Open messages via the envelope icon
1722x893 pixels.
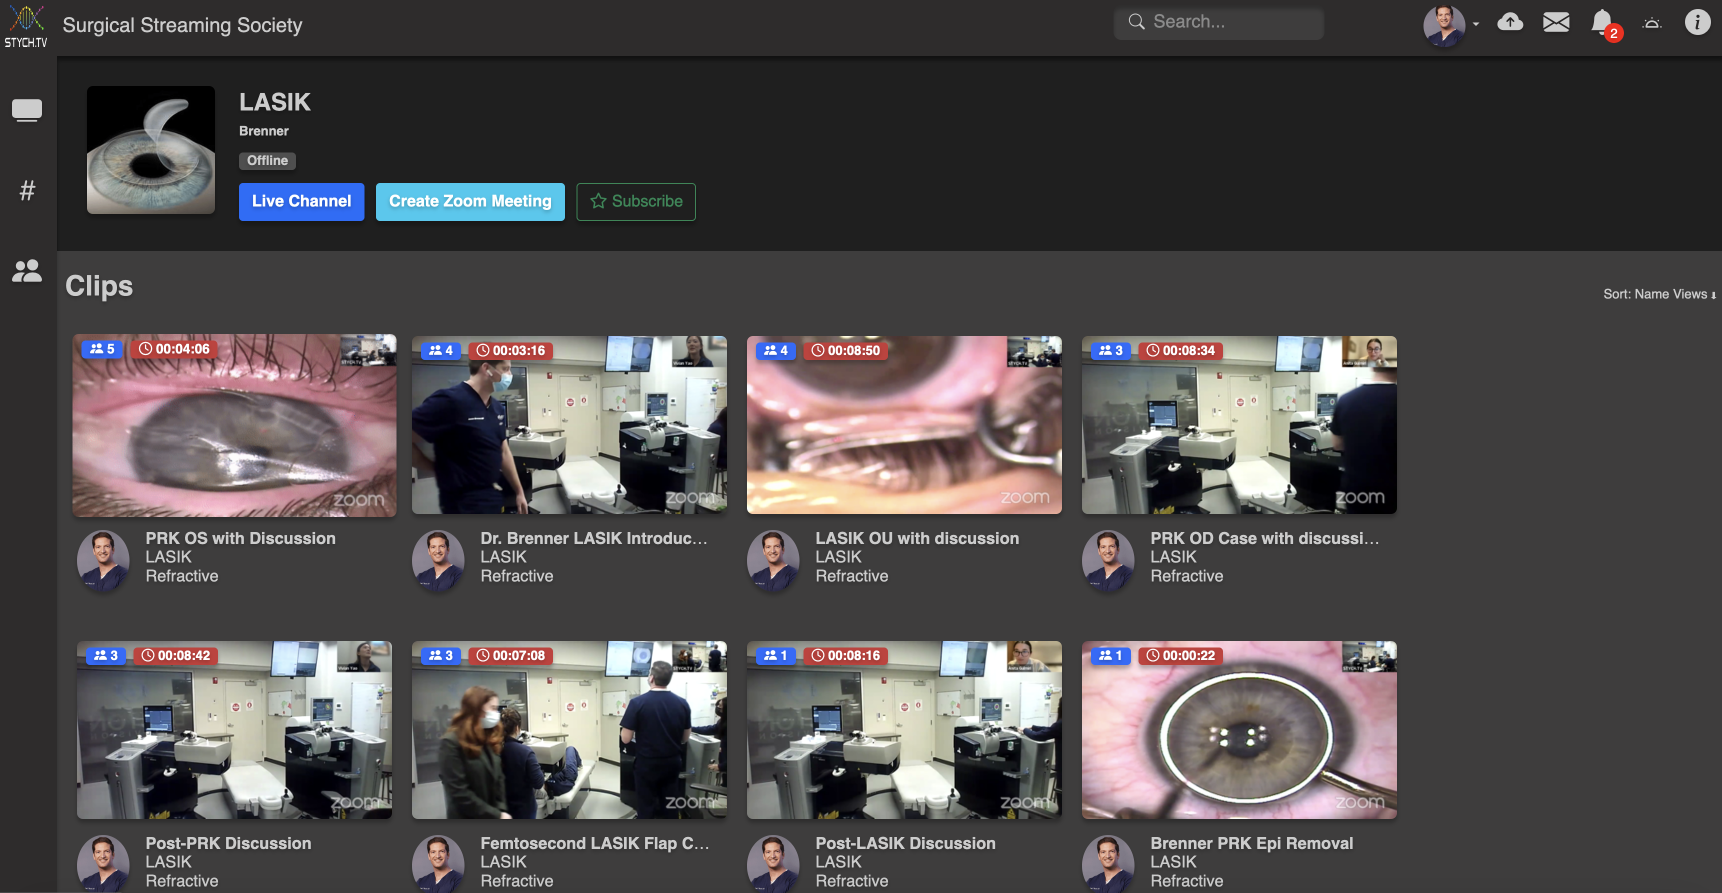pos(1556,22)
